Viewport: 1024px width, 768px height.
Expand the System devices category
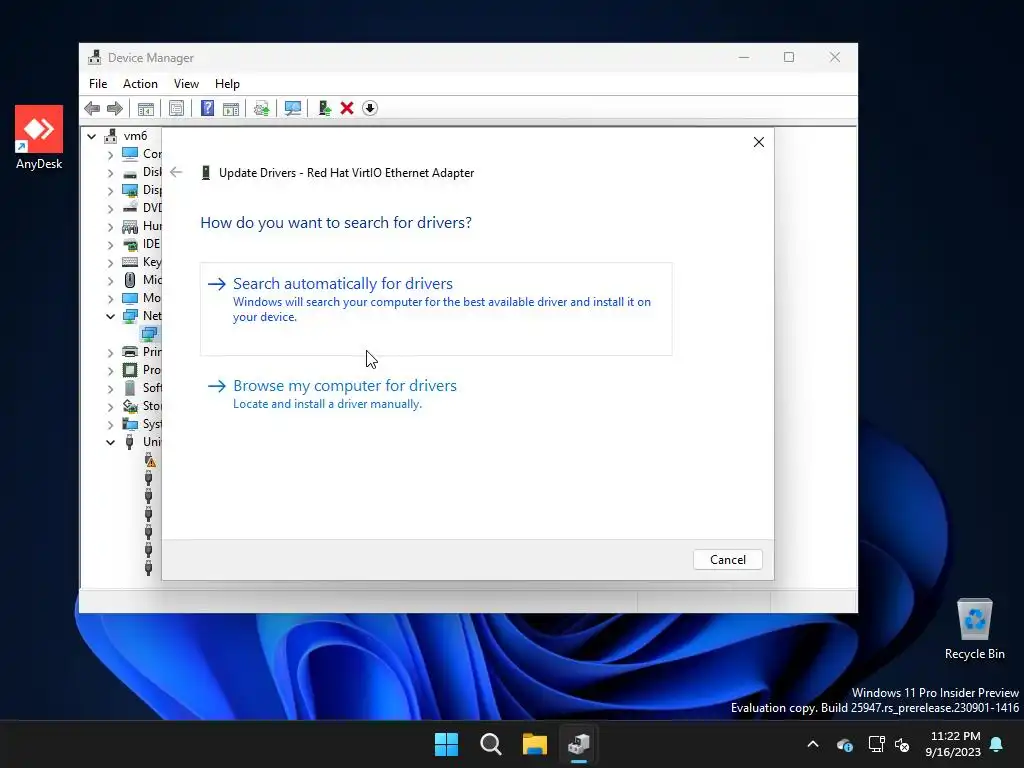(x=110, y=424)
